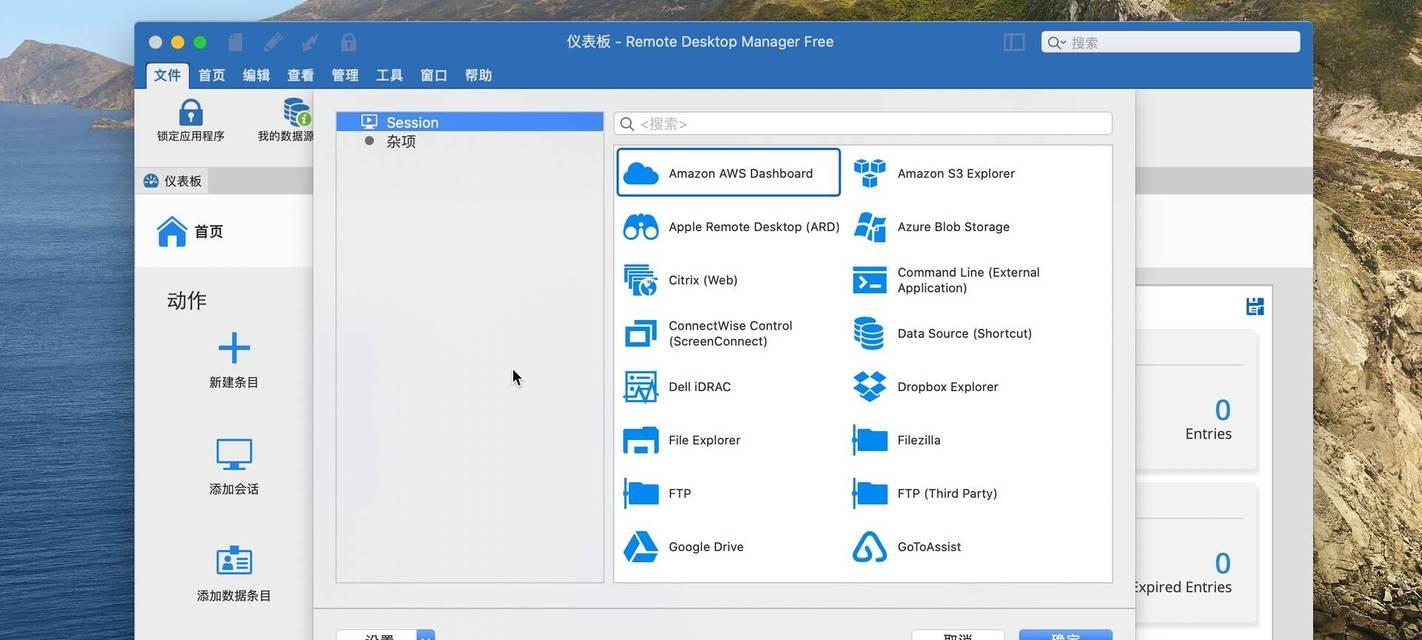The width and height of the screenshot is (1422, 640).
Task: Click the greyed arrows icon in title bar
Action: [310, 42]
